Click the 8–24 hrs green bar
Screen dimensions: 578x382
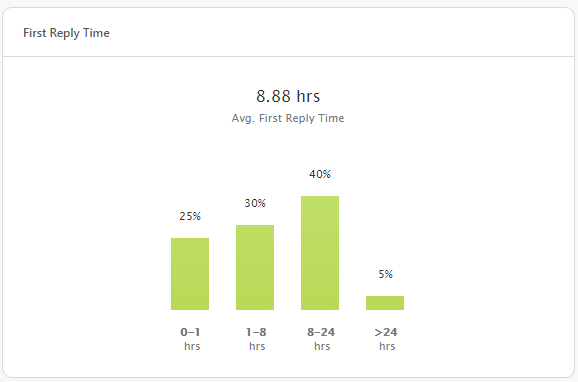320,253
